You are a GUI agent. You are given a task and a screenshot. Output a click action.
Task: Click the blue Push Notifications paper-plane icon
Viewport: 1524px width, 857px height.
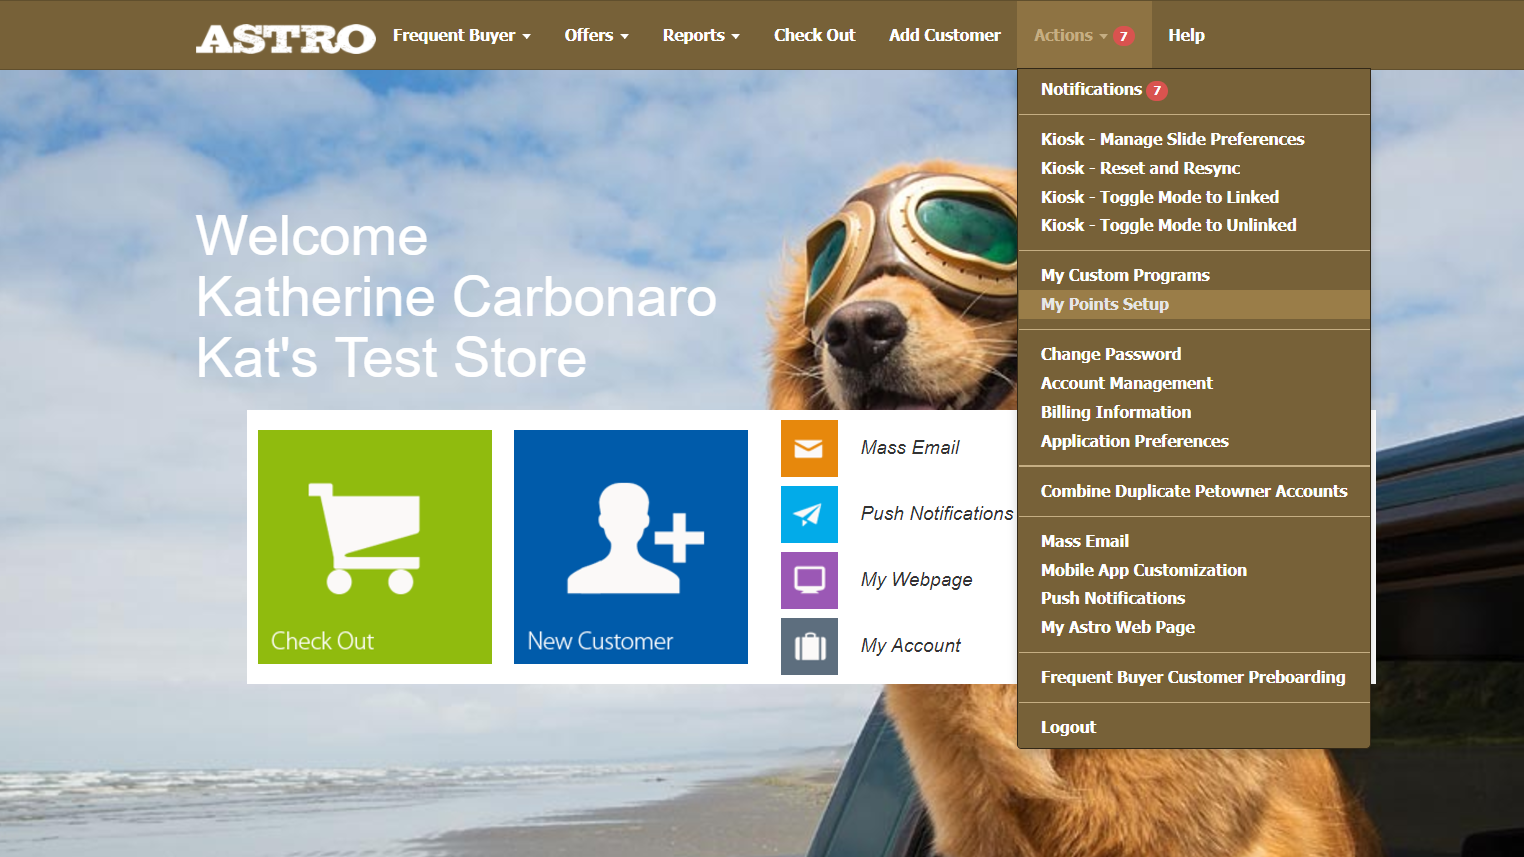click(x=809, y=514)
